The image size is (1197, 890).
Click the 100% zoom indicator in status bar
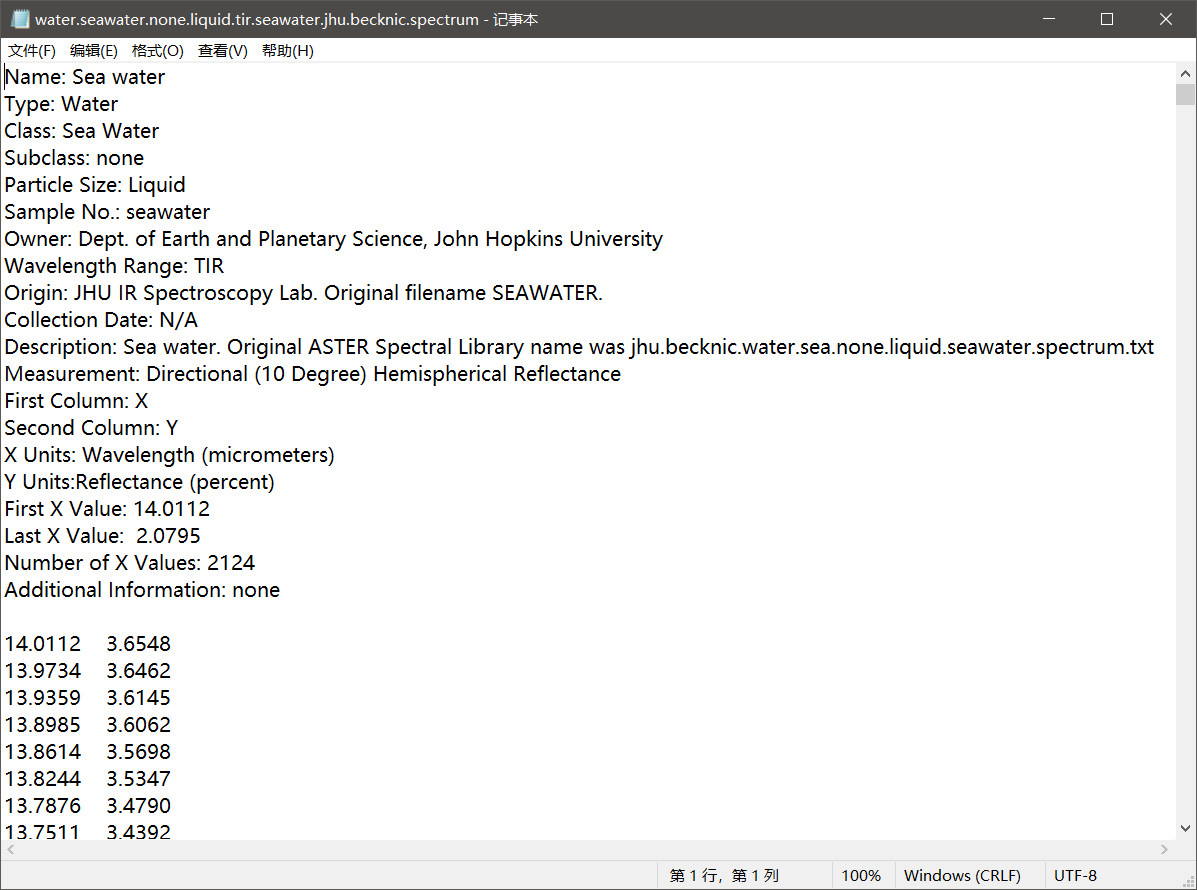tap(860, 875)
